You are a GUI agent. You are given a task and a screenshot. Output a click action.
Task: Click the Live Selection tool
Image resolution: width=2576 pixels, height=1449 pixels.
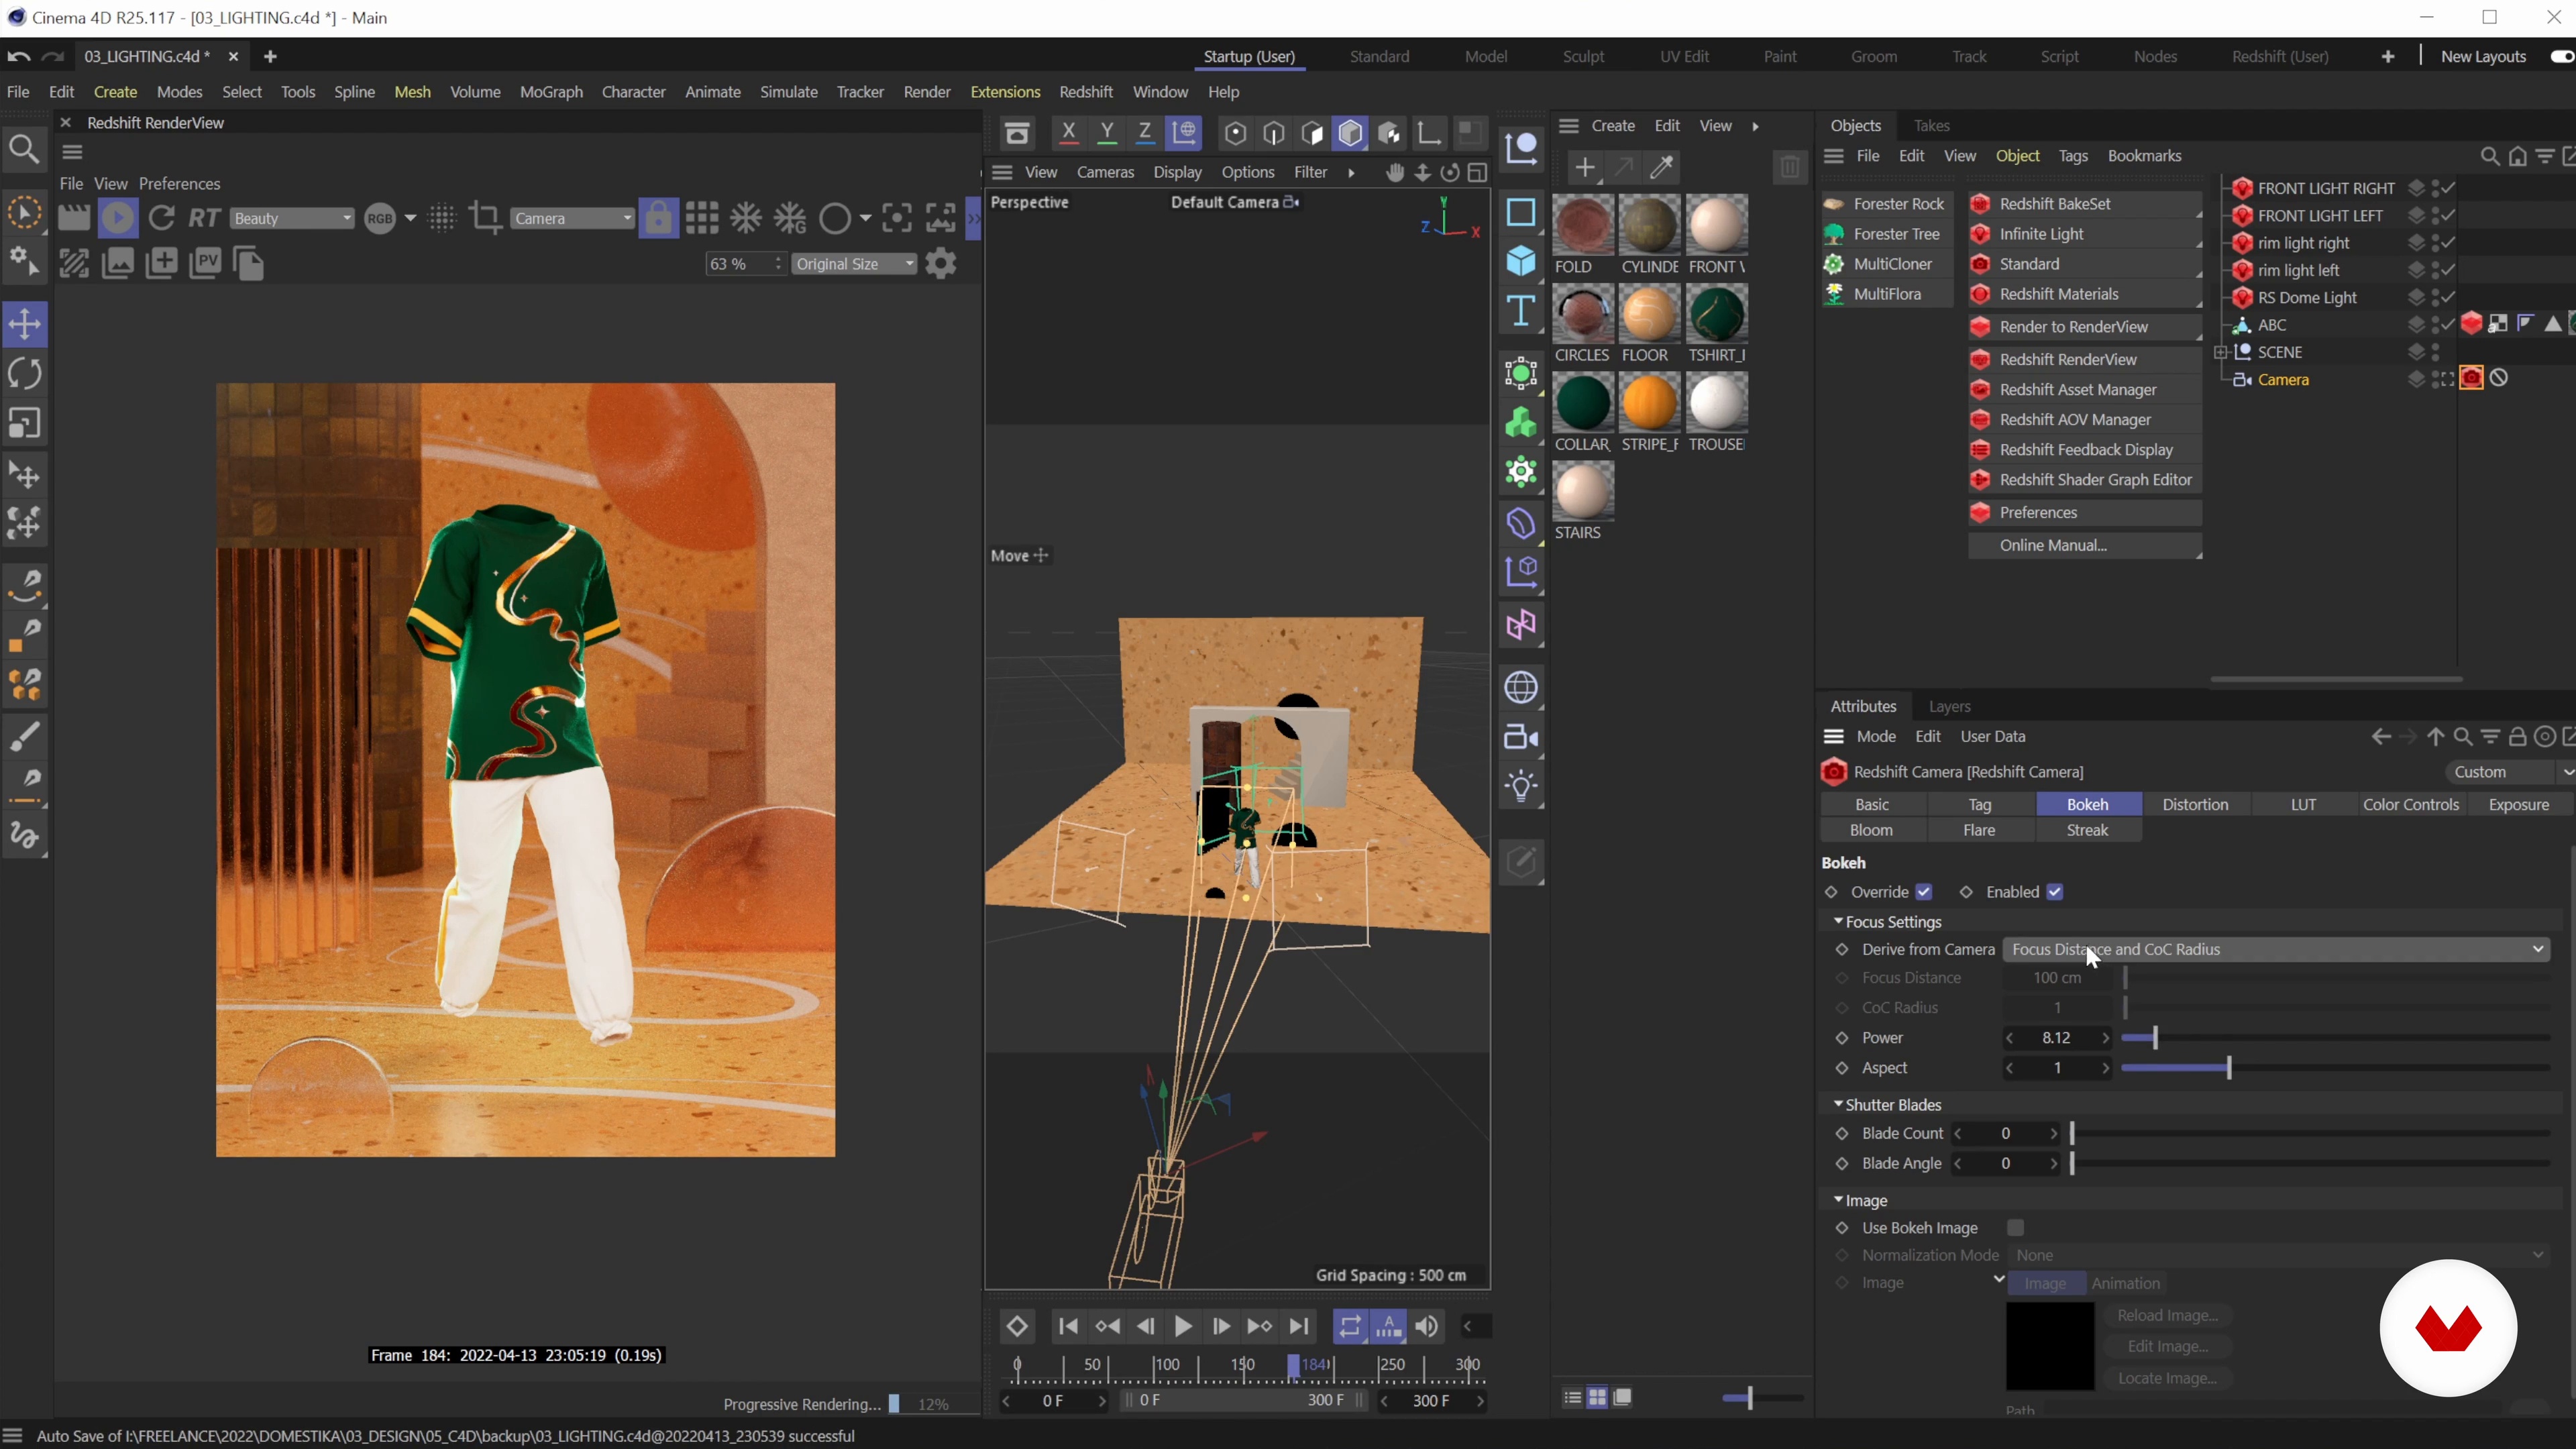(25, 213)
